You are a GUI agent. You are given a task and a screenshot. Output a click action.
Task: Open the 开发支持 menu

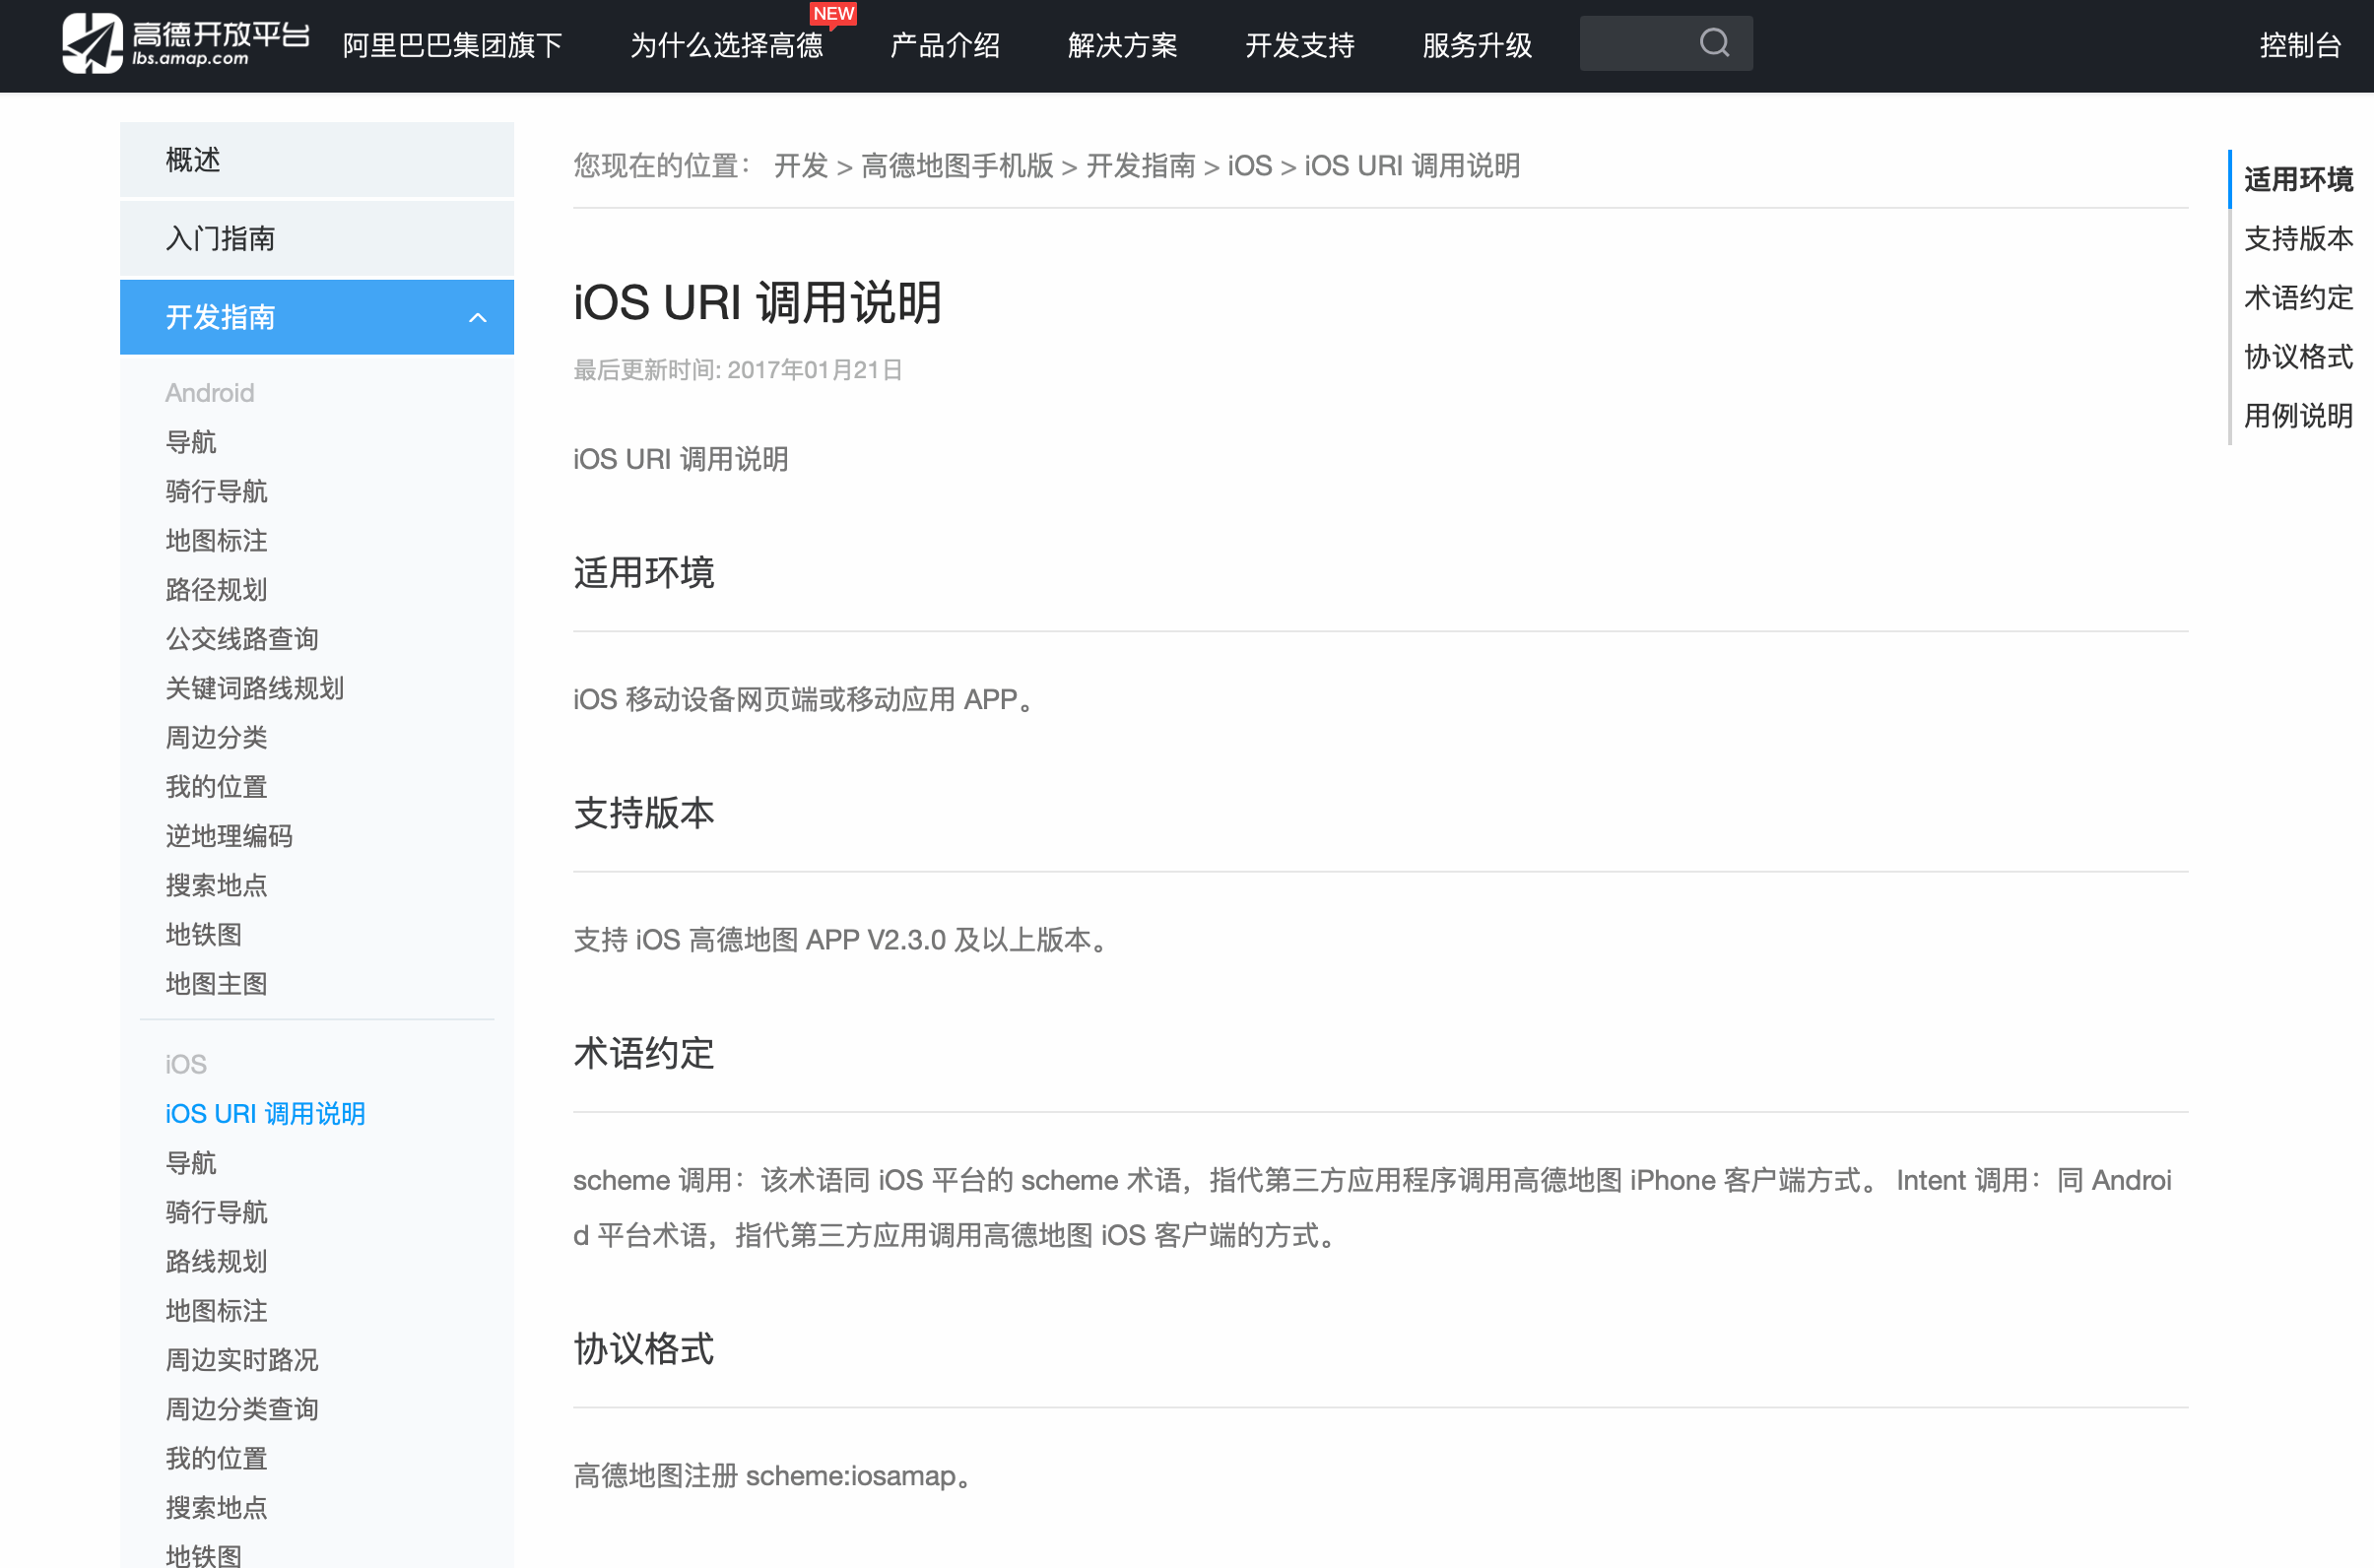coord(1299,46)
